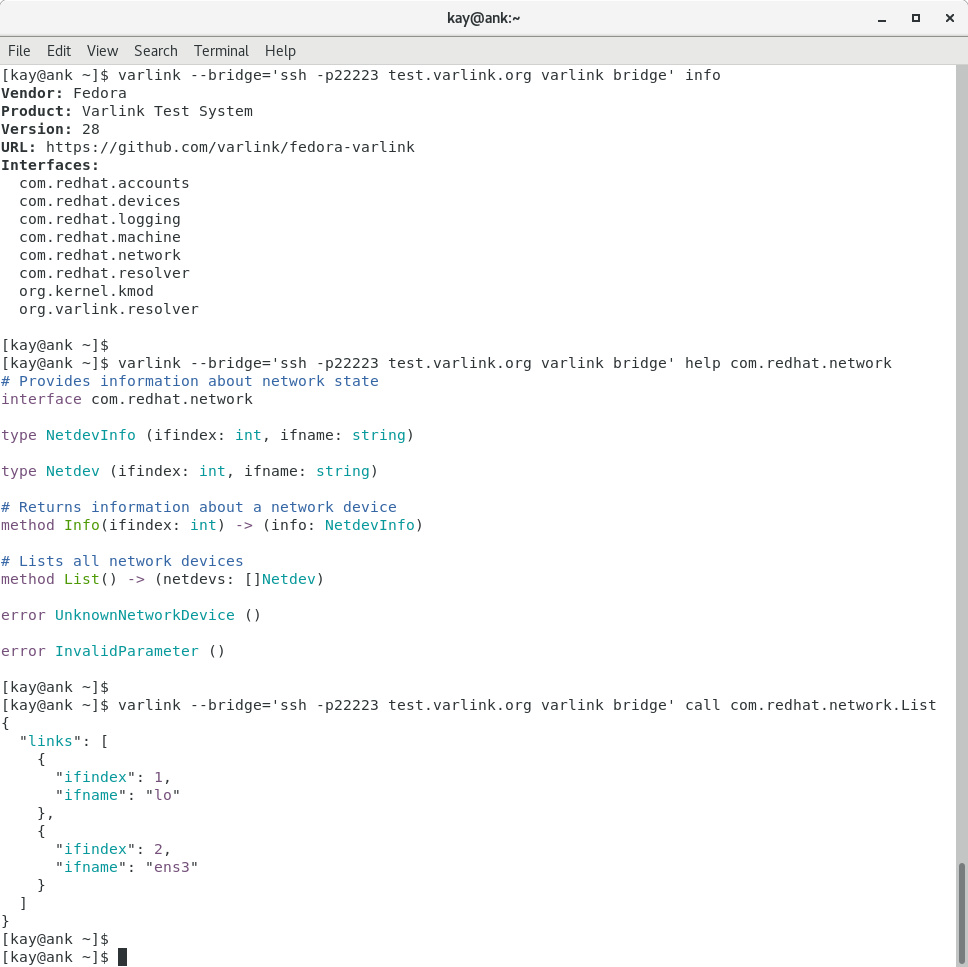Click the 'error UnknownNetworkDevice ()' line
Viewport: 968px width, 967px height.
[x=131, y=615]
